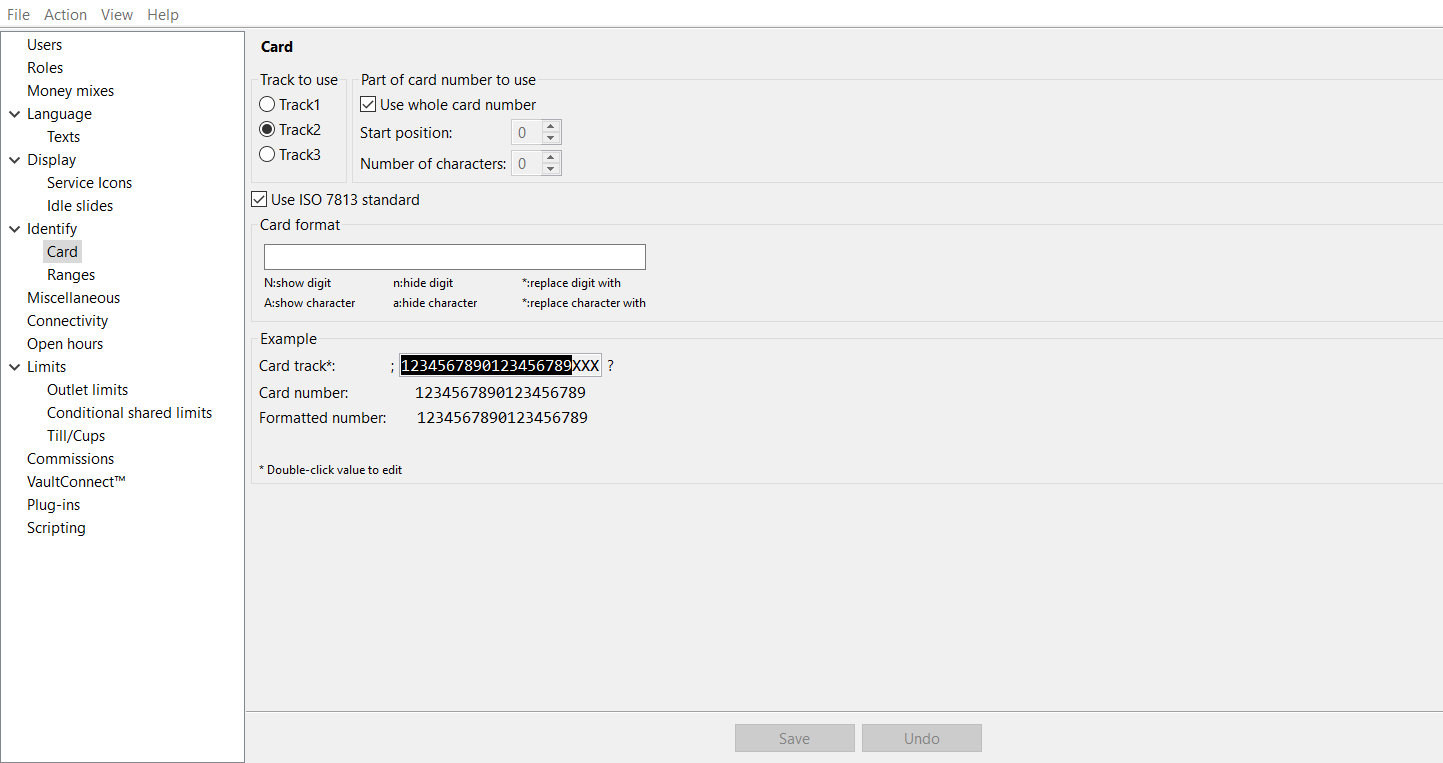Select the Scripting settings page
Screen dimensions: 1443x763
(x=56, y=527)
